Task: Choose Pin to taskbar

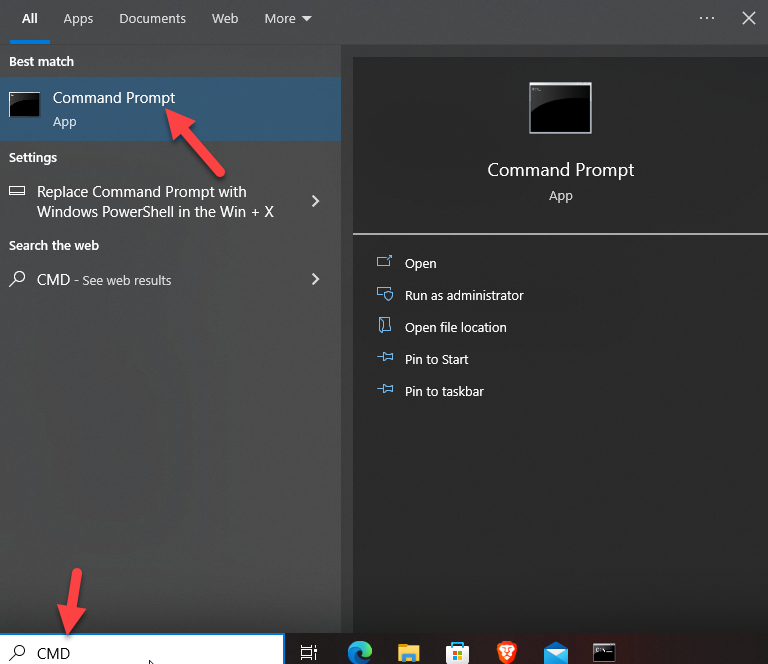Action: [x=444, y=391]
